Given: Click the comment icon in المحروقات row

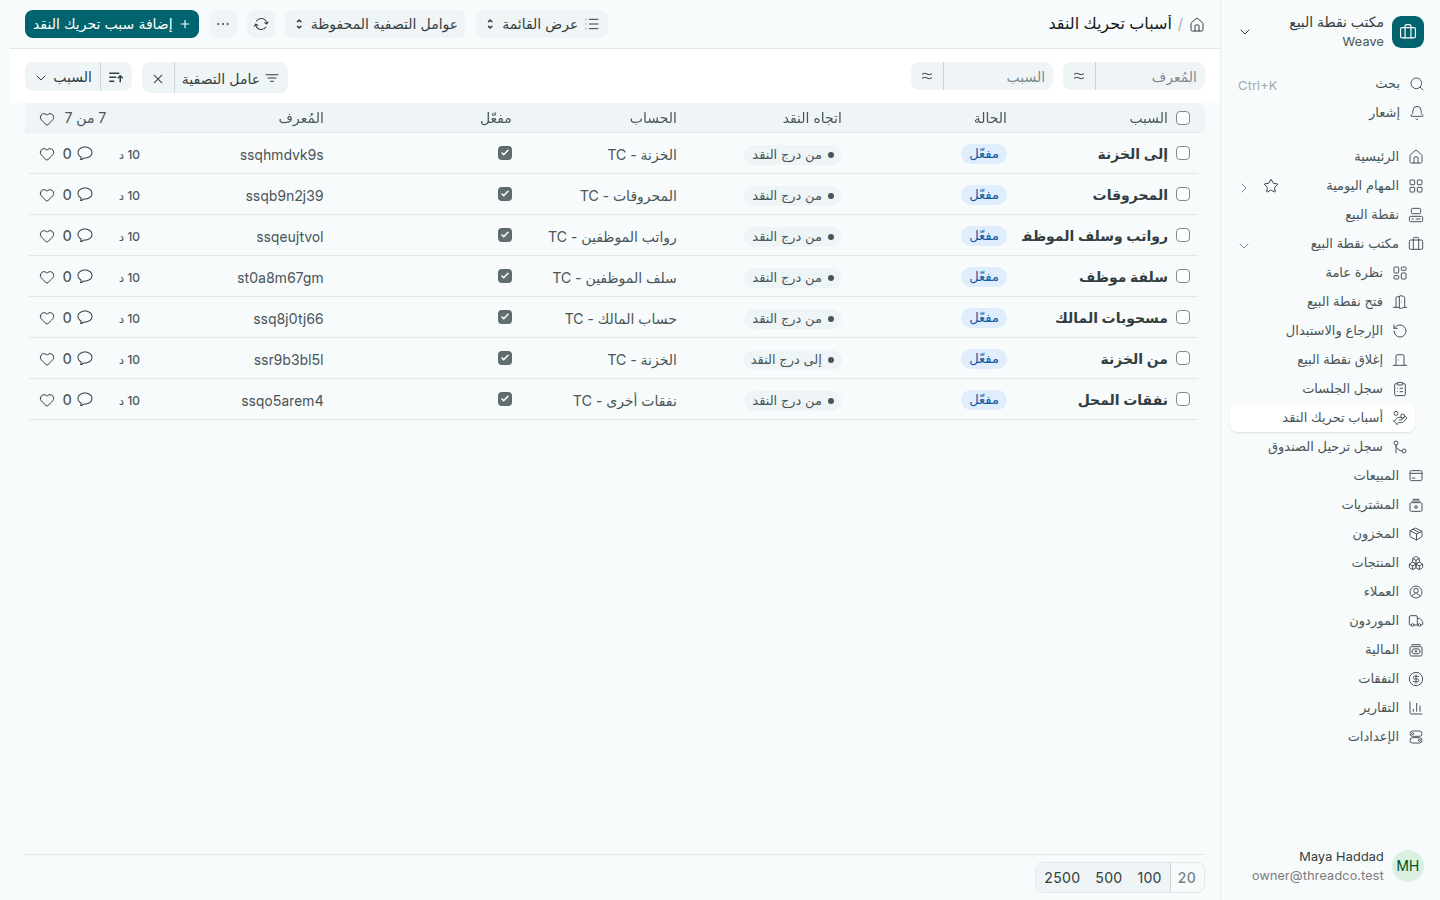Looking at the screenshot, I should pyautogui.click(x=85, y=195).
